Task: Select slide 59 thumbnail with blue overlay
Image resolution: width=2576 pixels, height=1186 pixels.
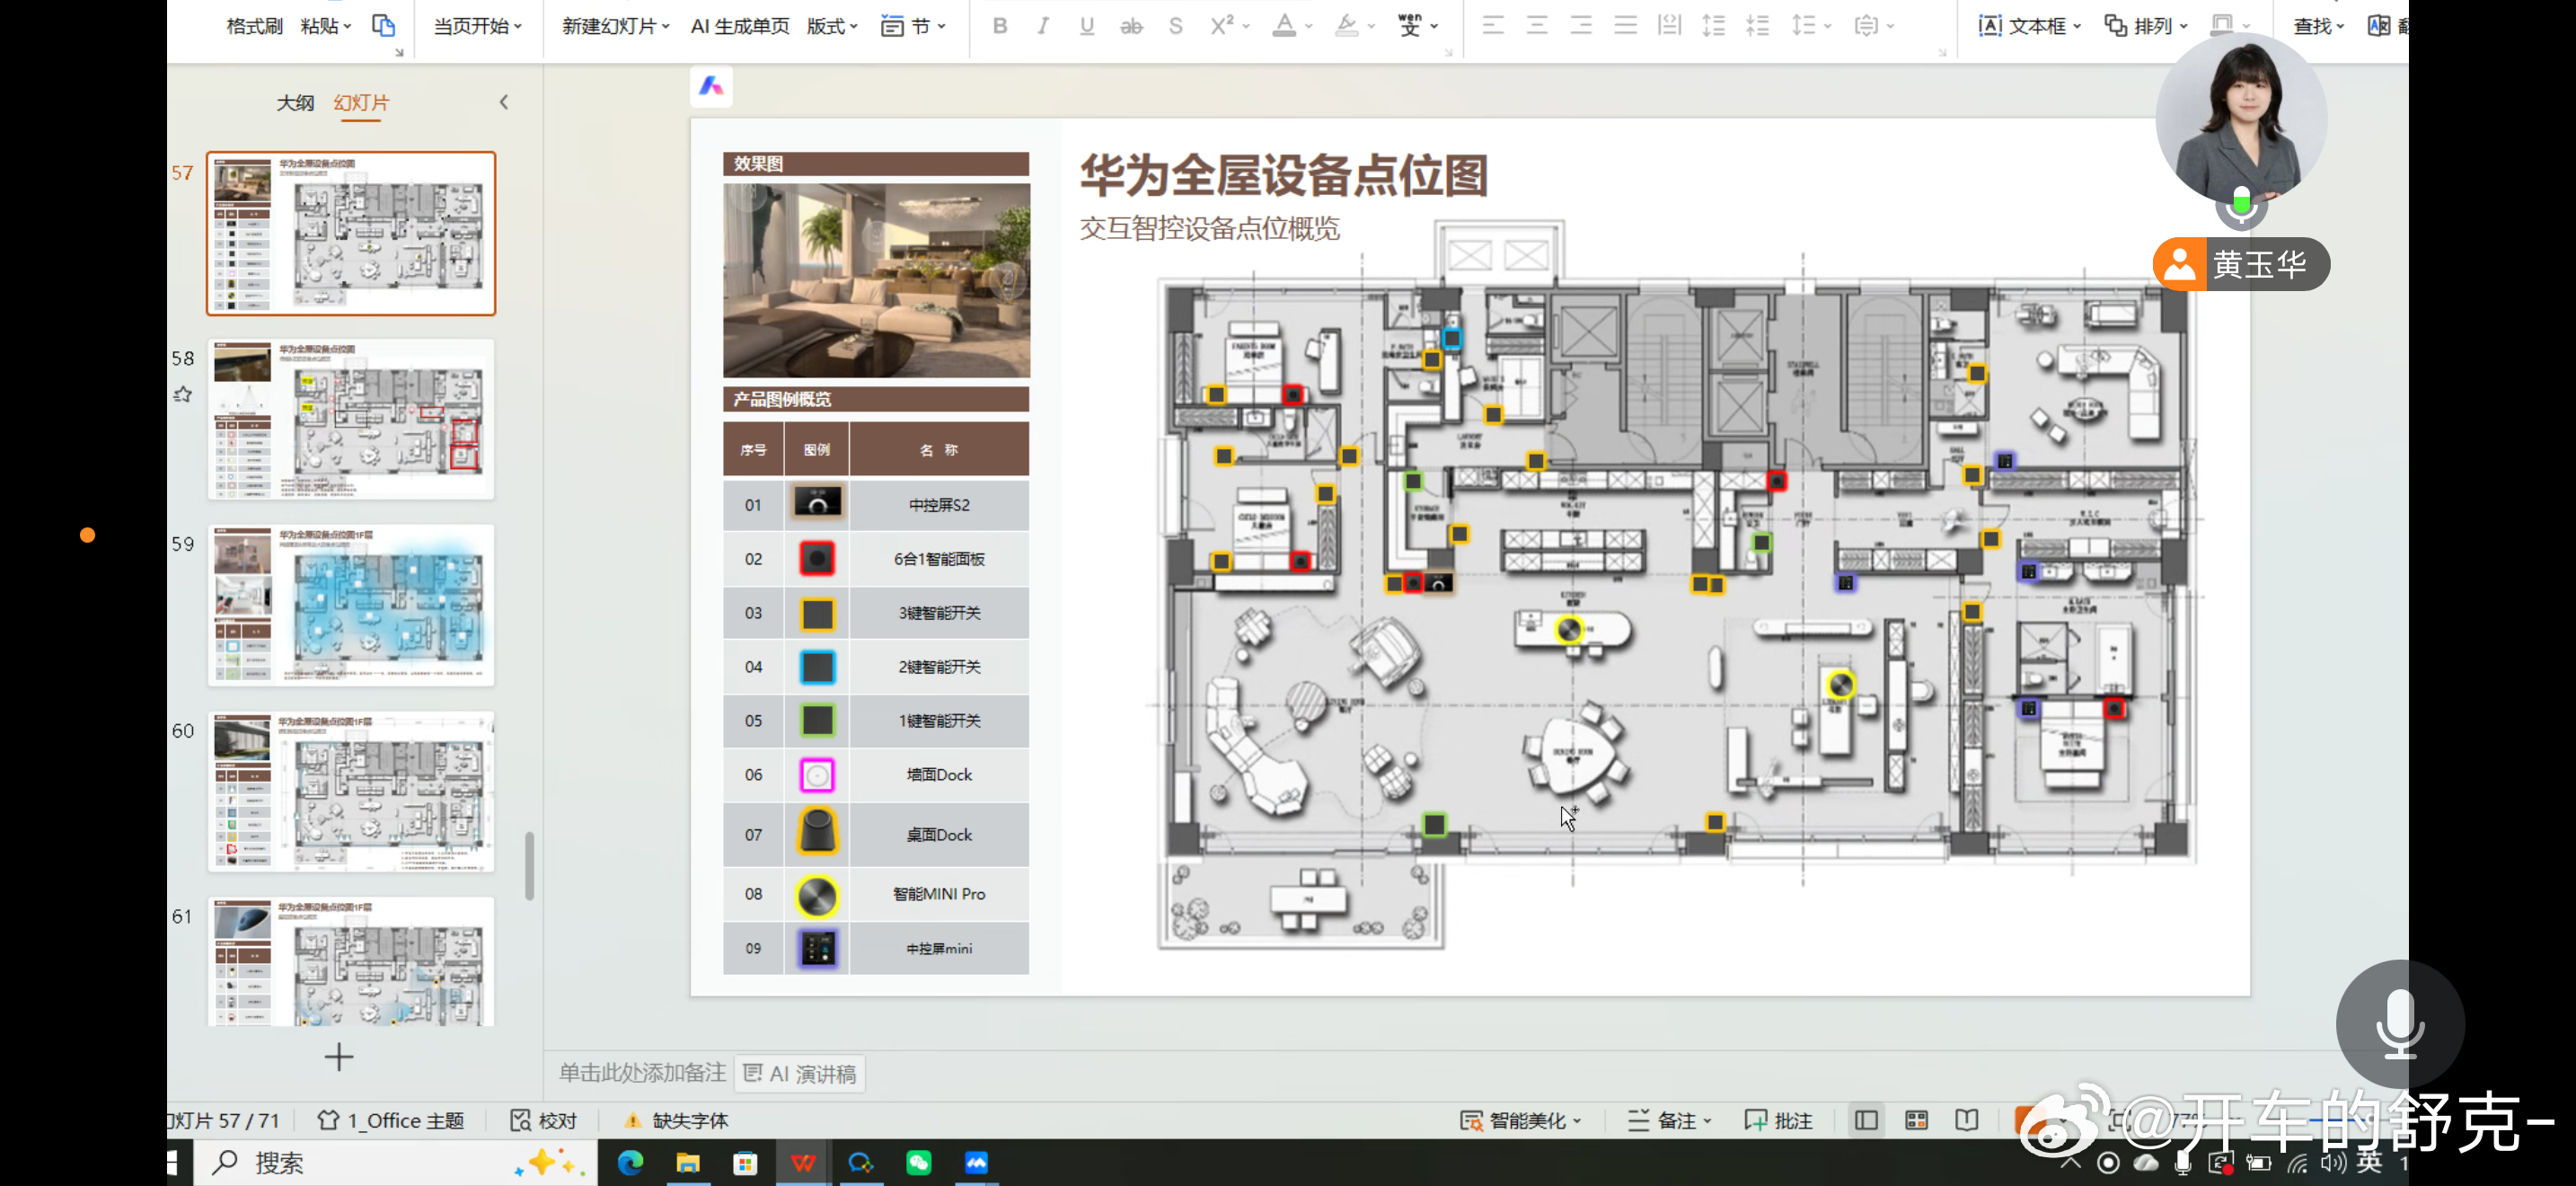Action: pos(351,605)
